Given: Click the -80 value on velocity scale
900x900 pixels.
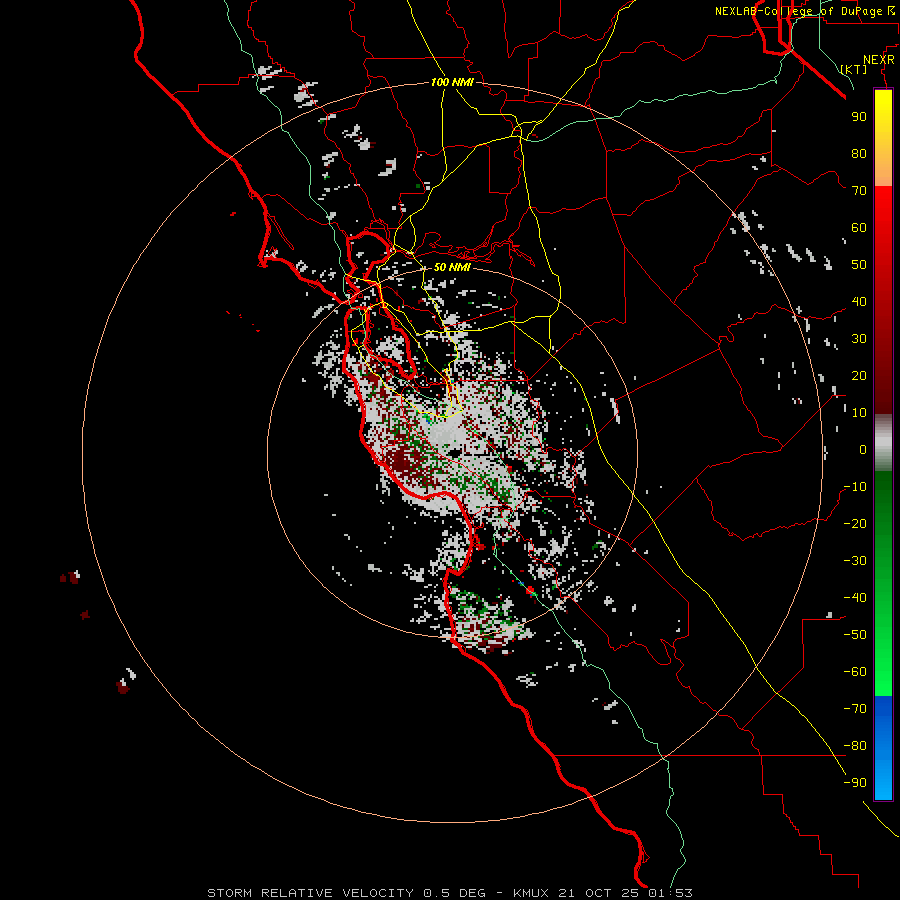Looking at the screenshot, I should tap(855, 746).
